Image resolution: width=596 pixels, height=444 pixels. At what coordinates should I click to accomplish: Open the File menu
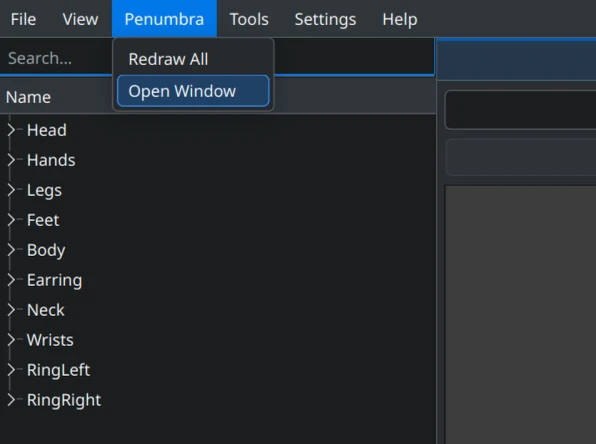tap(23, 19)
